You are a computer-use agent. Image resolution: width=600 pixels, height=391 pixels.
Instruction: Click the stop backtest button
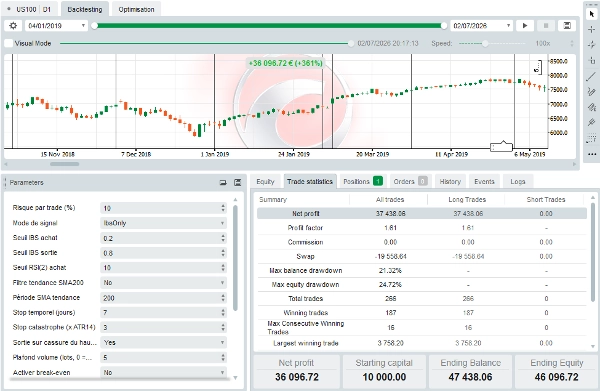546,26
